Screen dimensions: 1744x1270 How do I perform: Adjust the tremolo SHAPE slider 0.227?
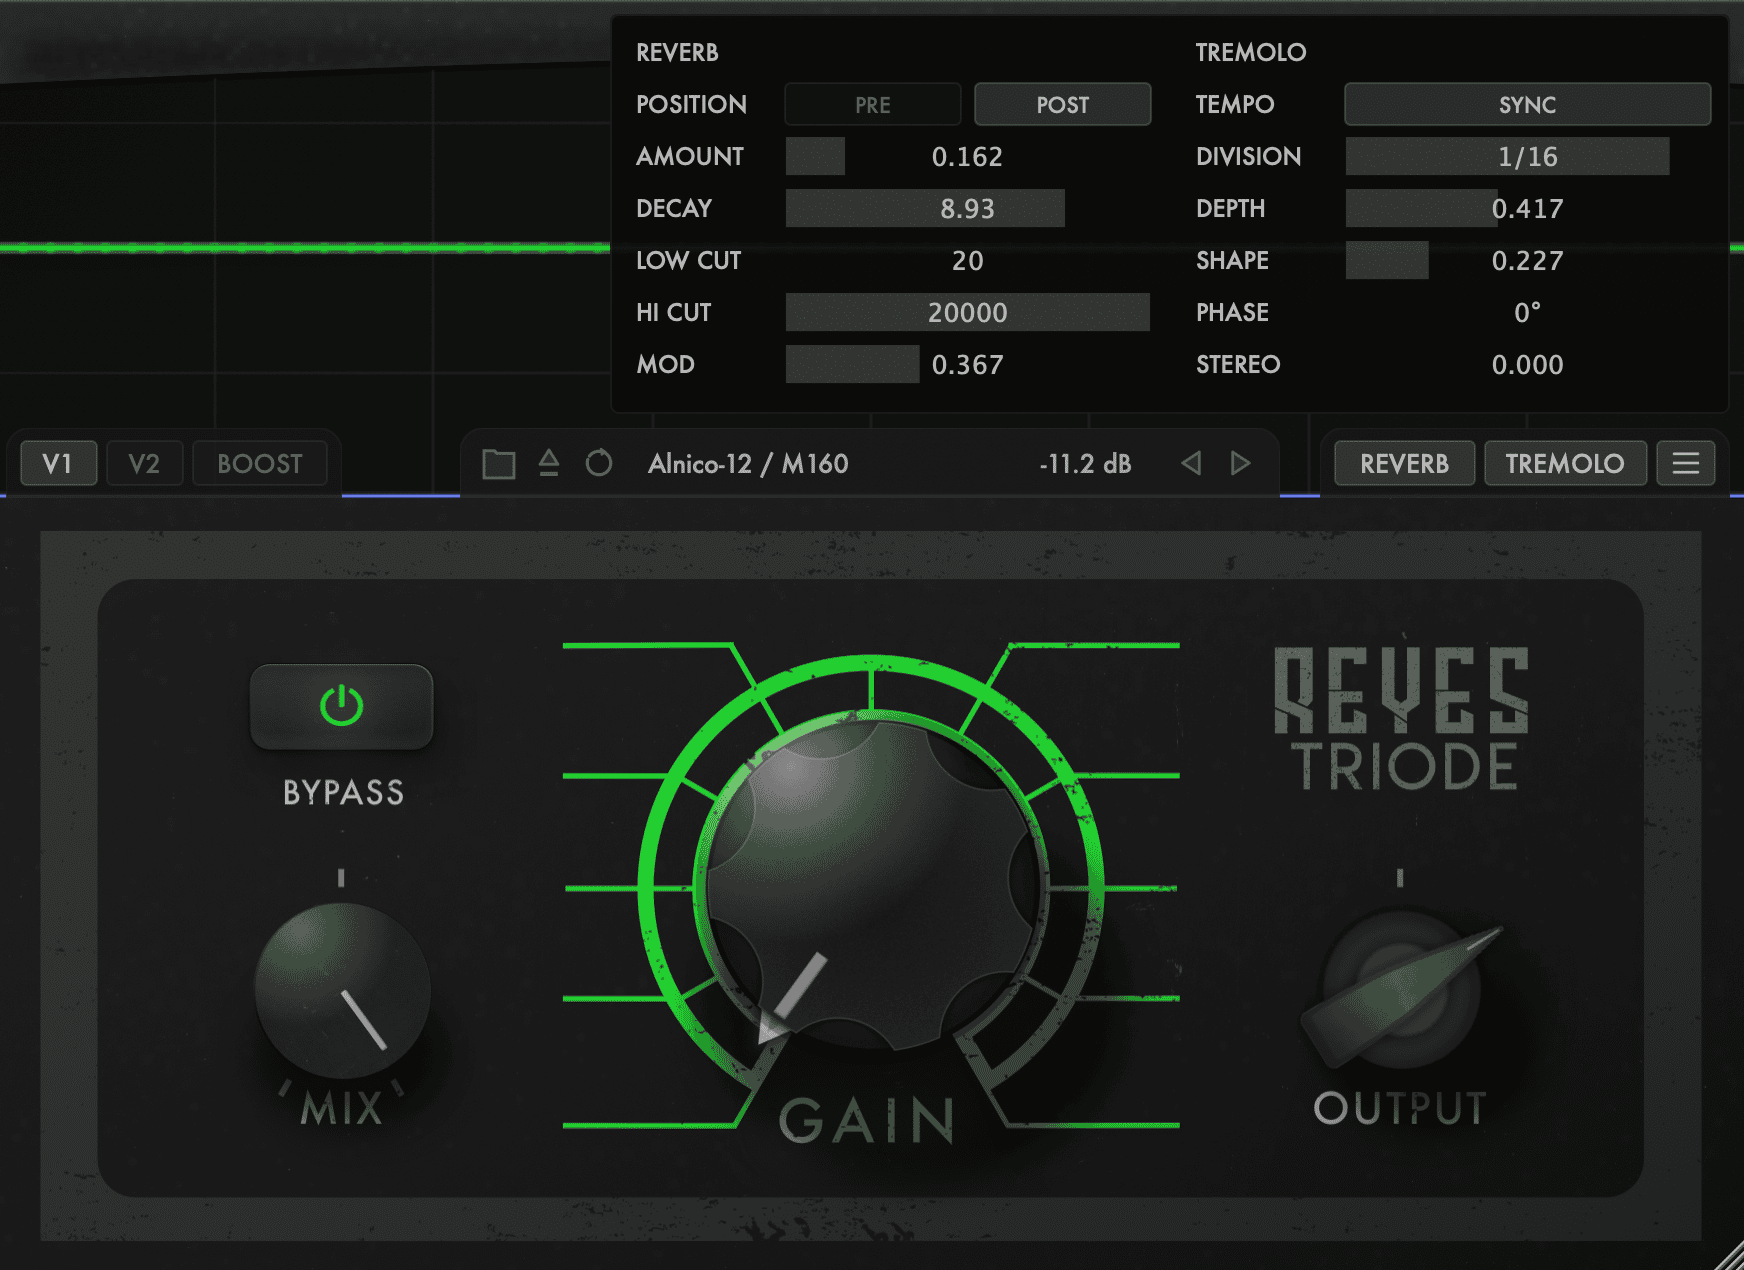click(1527, 260)
